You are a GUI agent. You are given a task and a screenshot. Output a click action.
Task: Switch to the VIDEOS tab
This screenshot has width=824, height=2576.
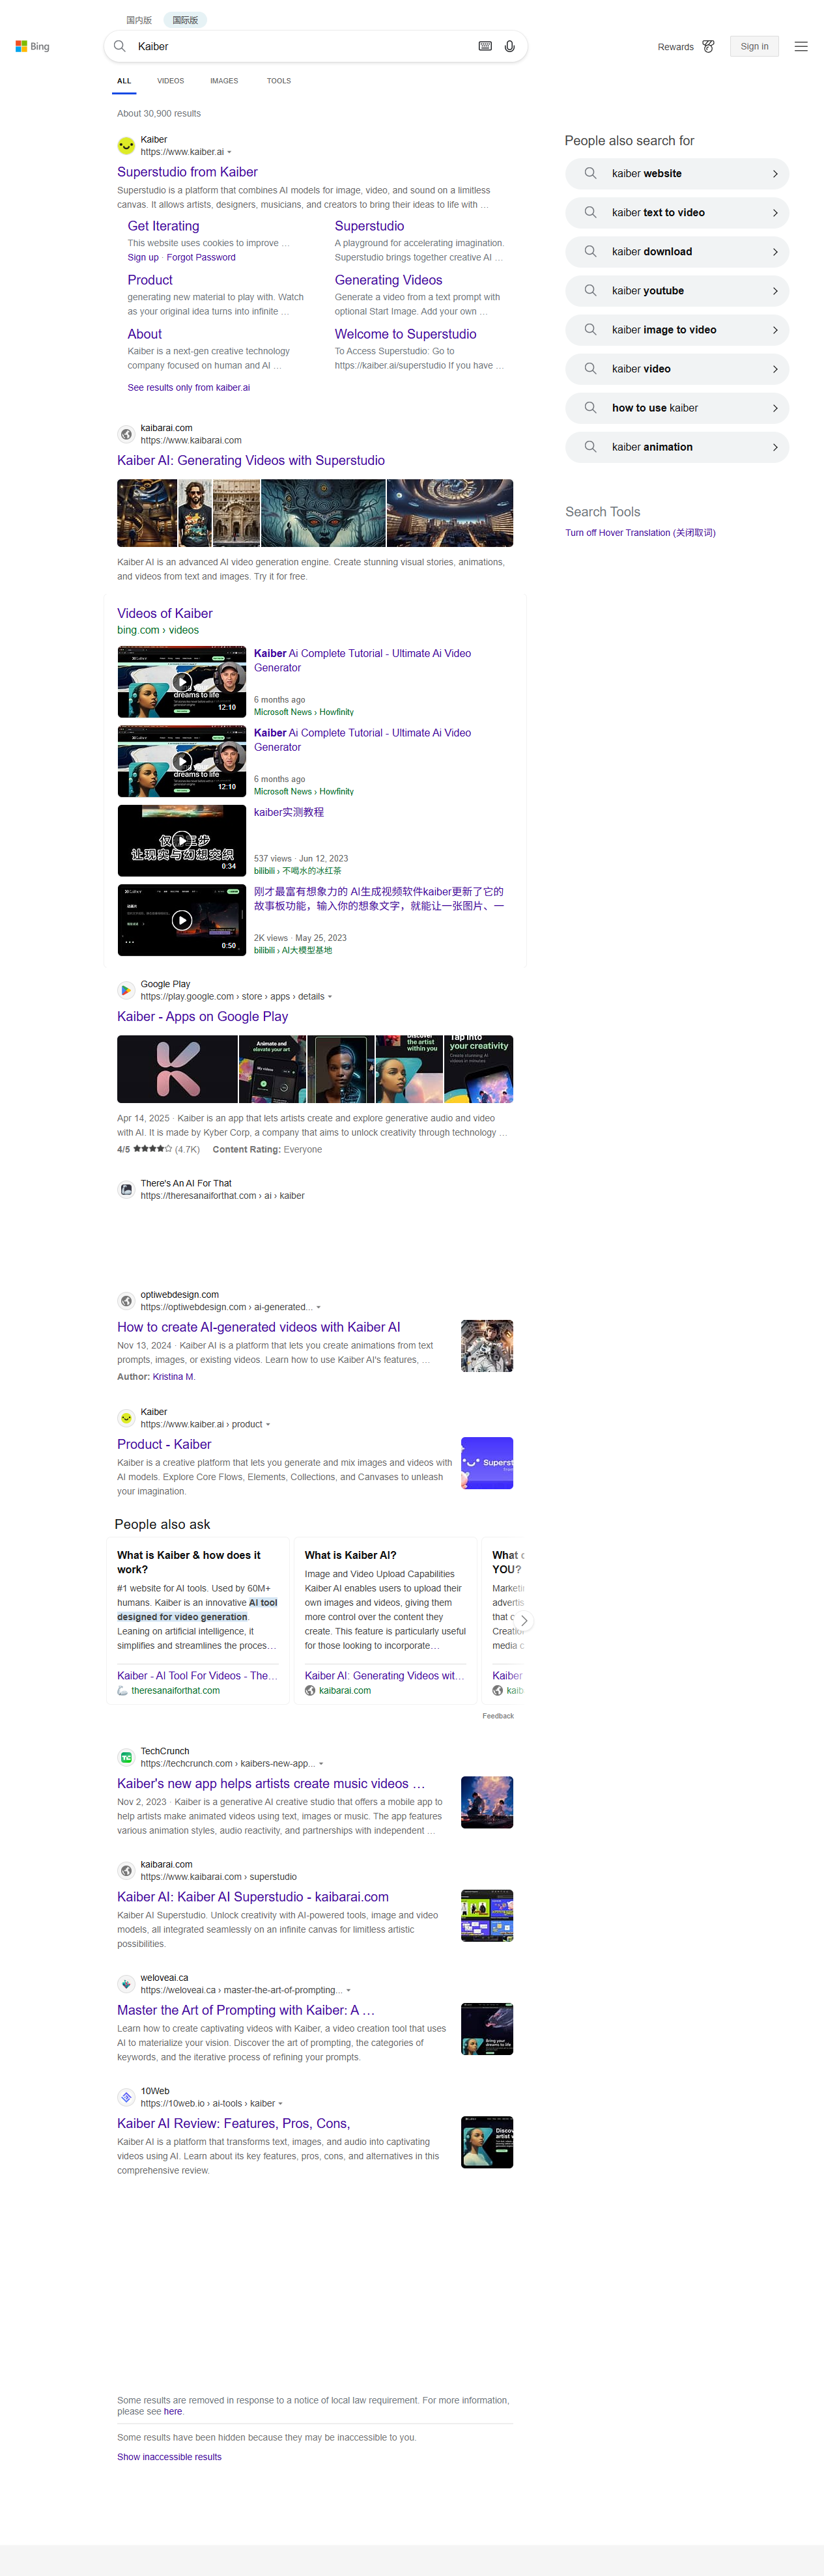170,81
